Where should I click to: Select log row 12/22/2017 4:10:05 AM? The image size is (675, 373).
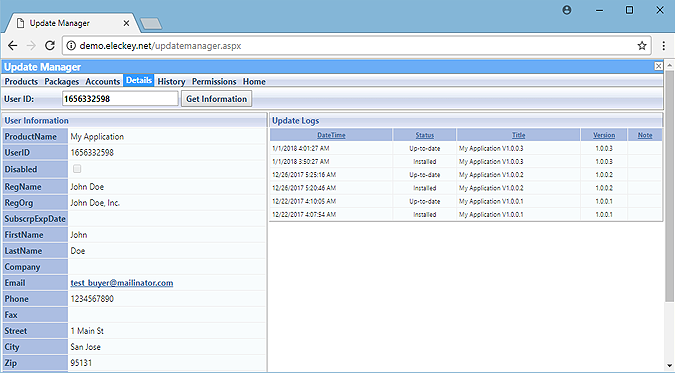(466, 201)
